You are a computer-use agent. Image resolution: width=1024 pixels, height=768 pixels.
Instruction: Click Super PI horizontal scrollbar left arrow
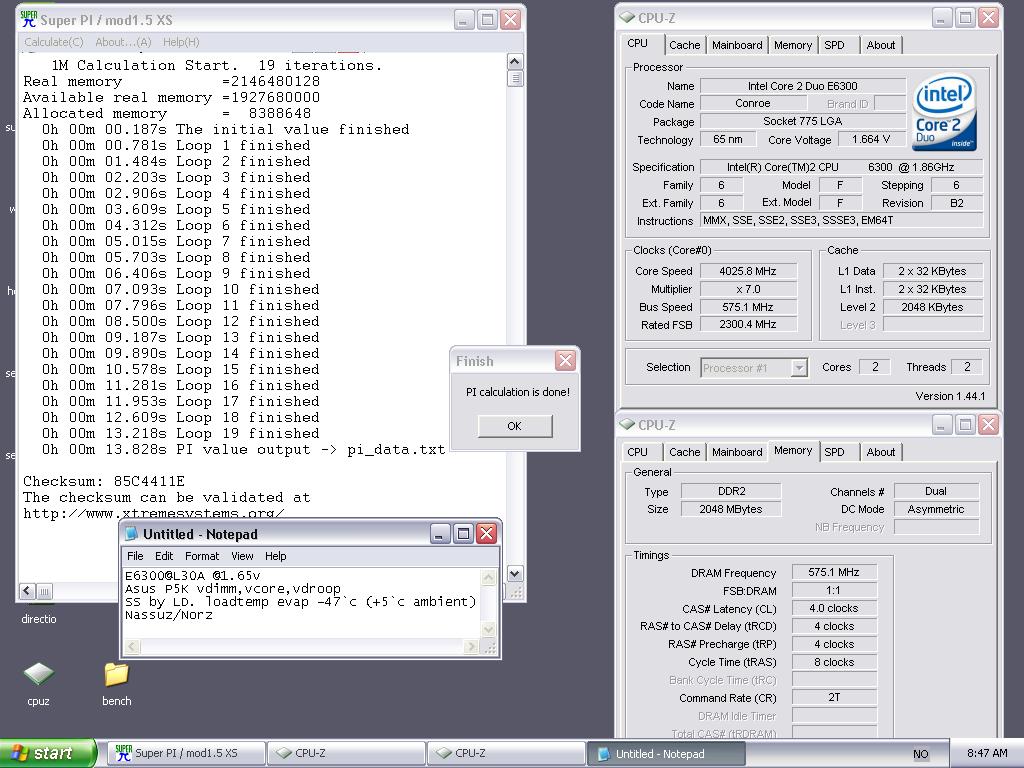(x=27, y=591)
